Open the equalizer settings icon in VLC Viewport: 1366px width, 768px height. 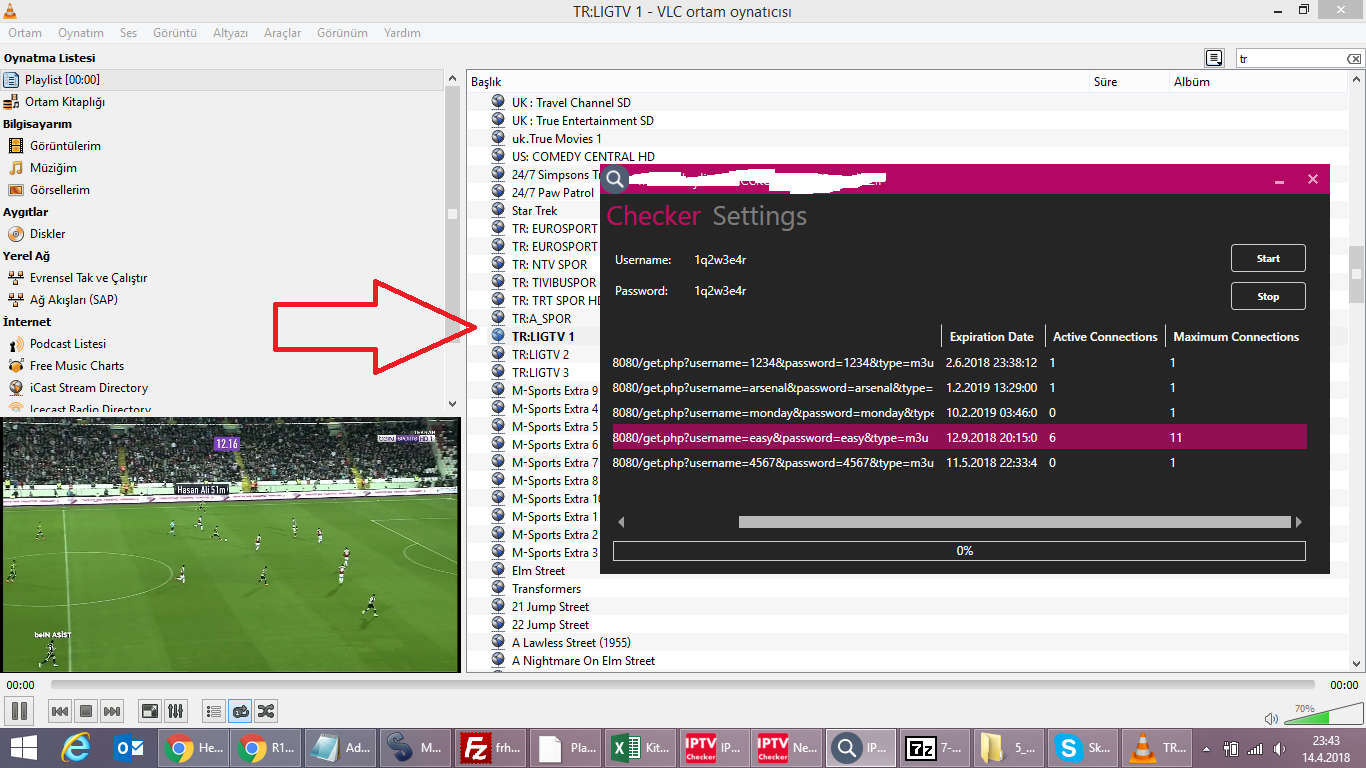click(175, 710)
